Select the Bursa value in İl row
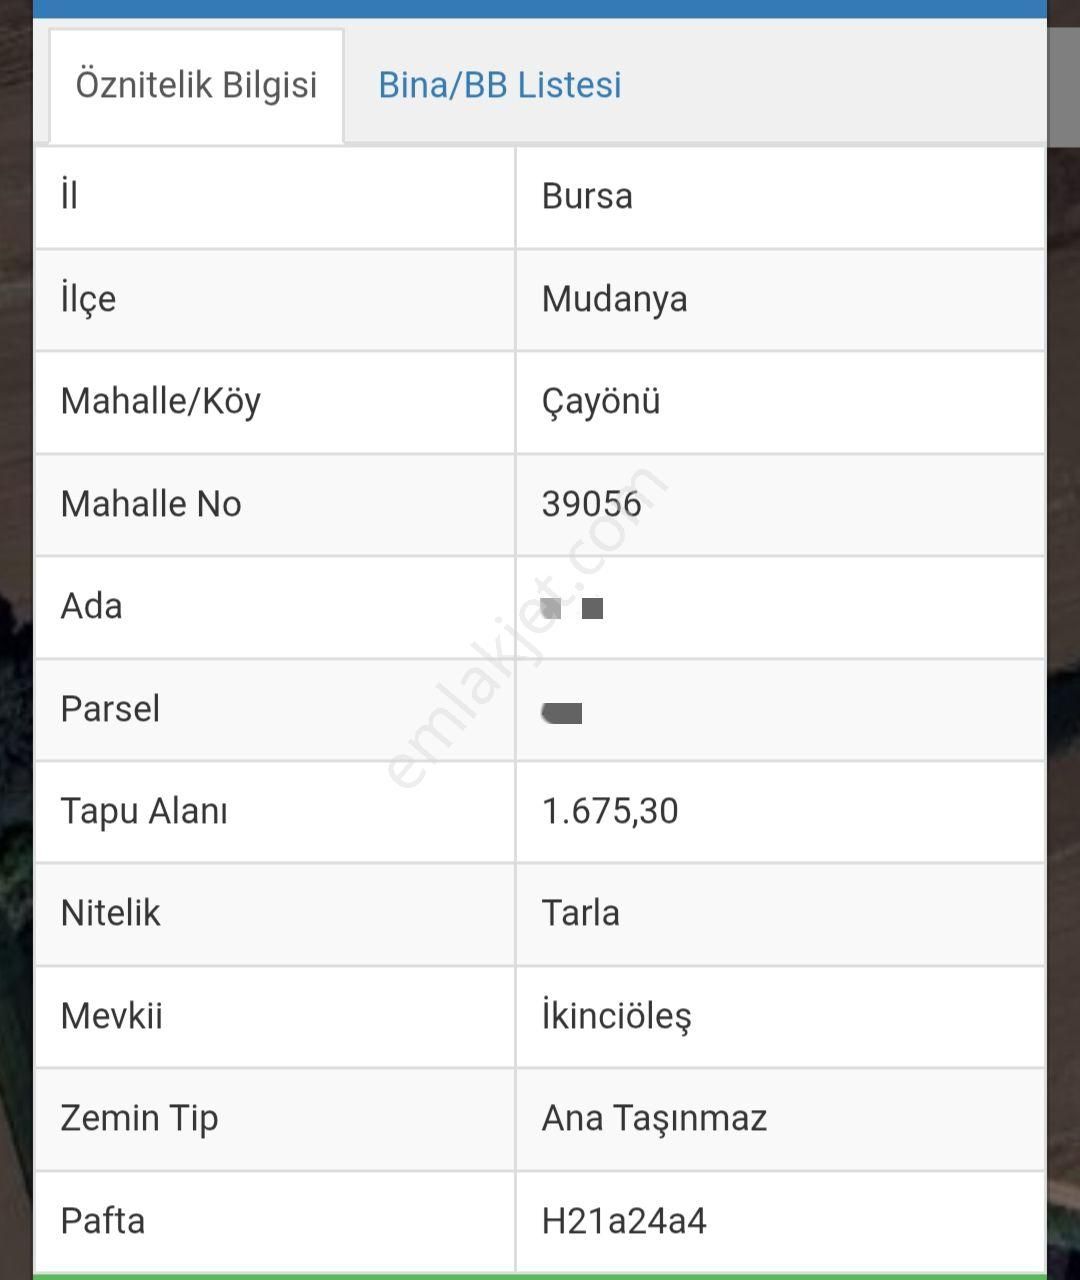 pyautogui.click(x=587, y=196)
